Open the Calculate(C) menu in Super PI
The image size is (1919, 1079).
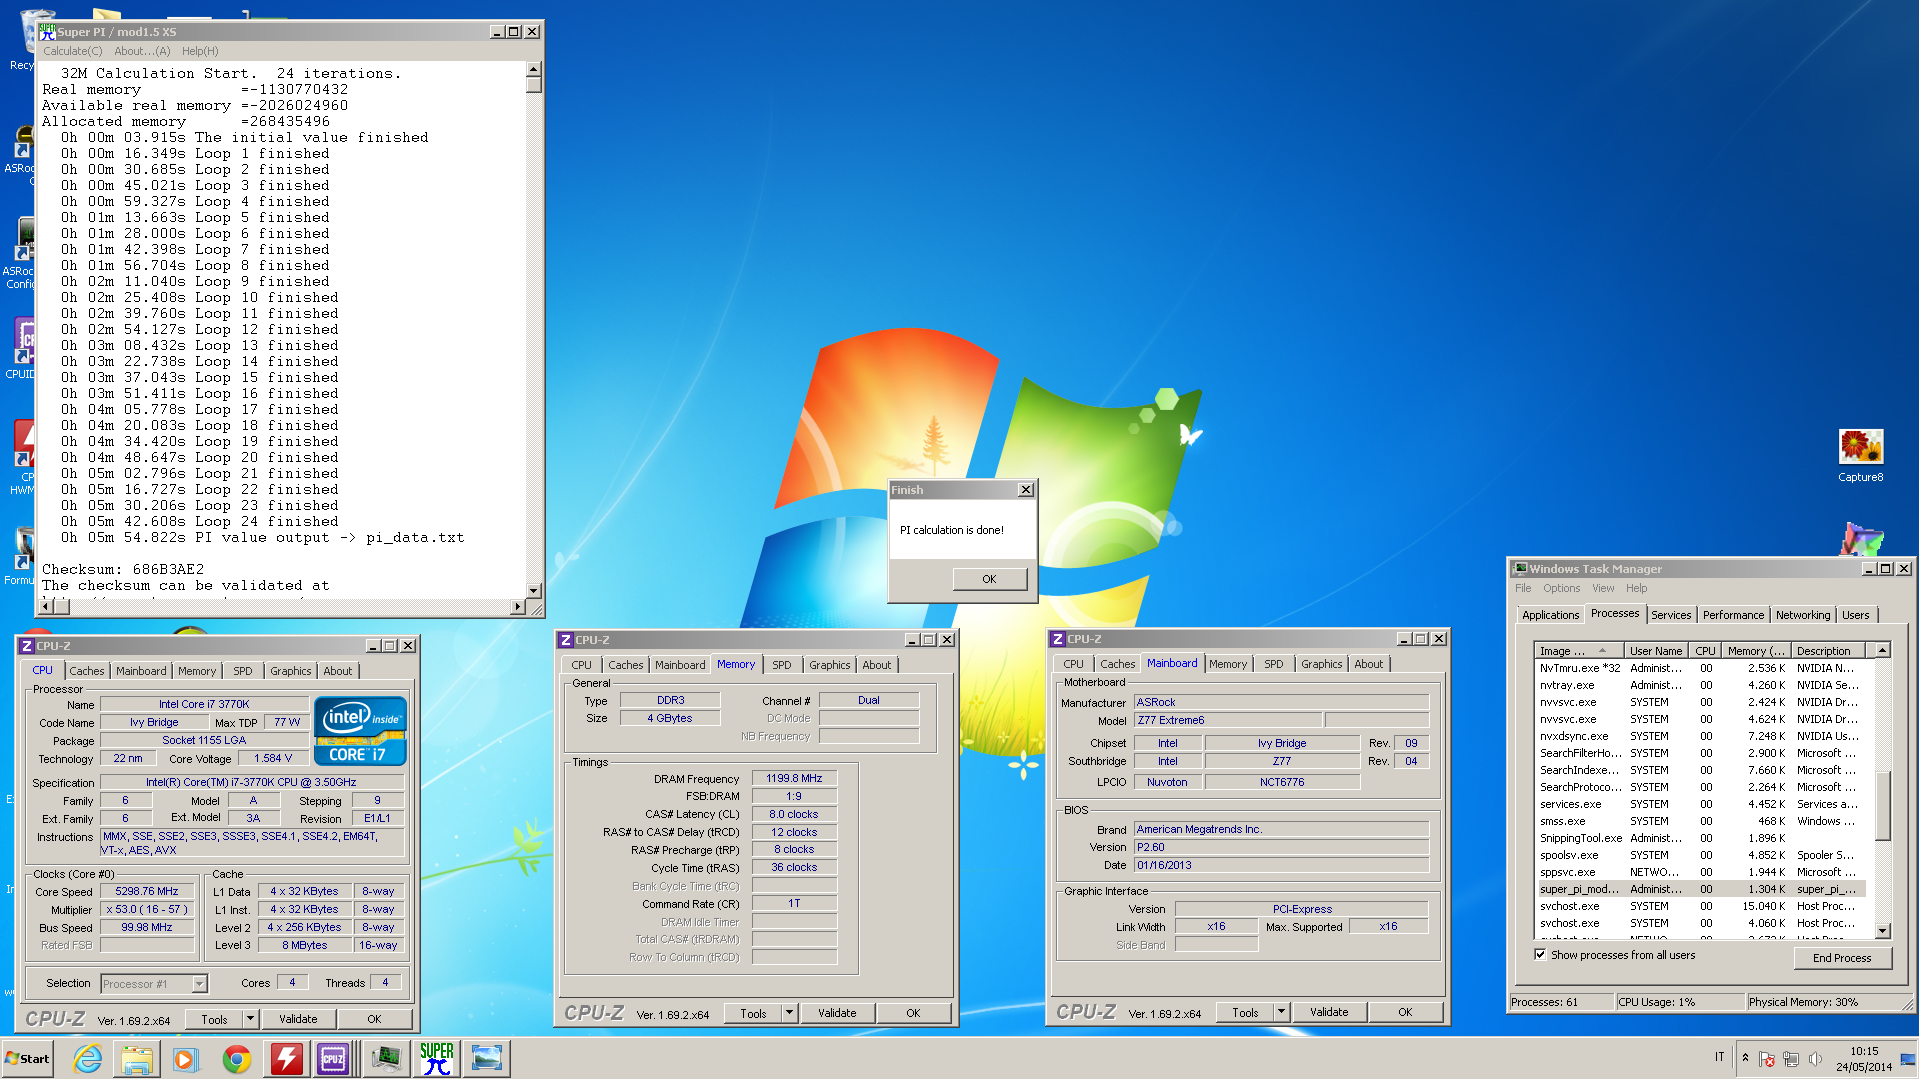[72, 51]
